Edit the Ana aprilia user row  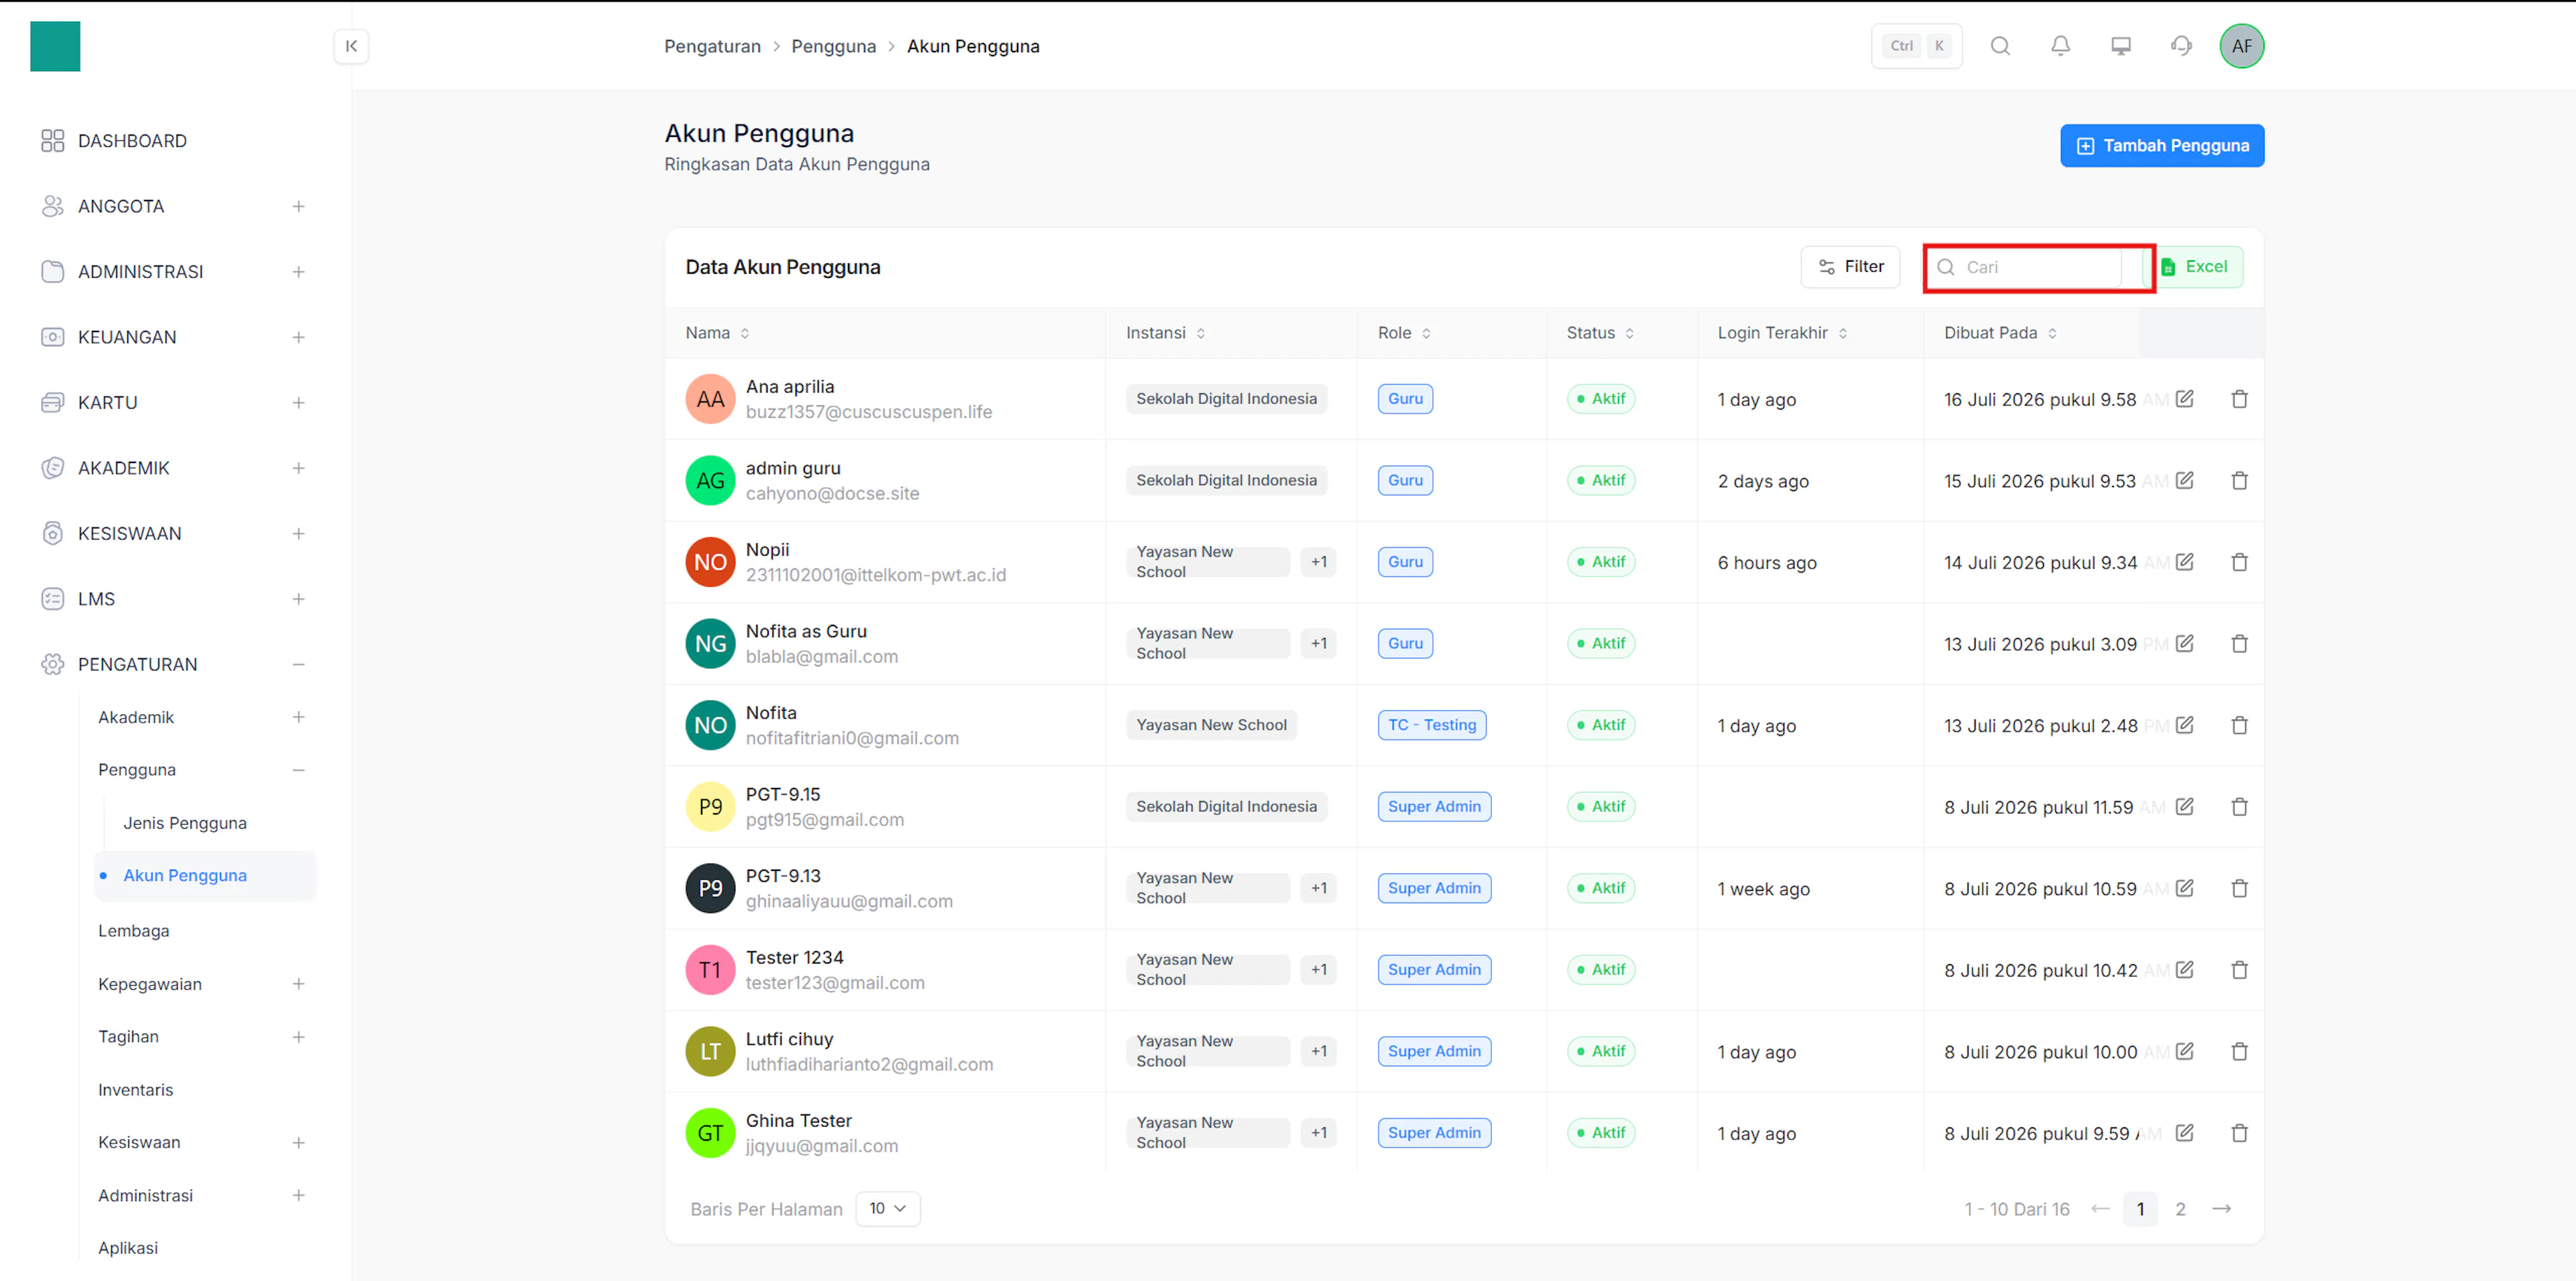click(2185, 399)
